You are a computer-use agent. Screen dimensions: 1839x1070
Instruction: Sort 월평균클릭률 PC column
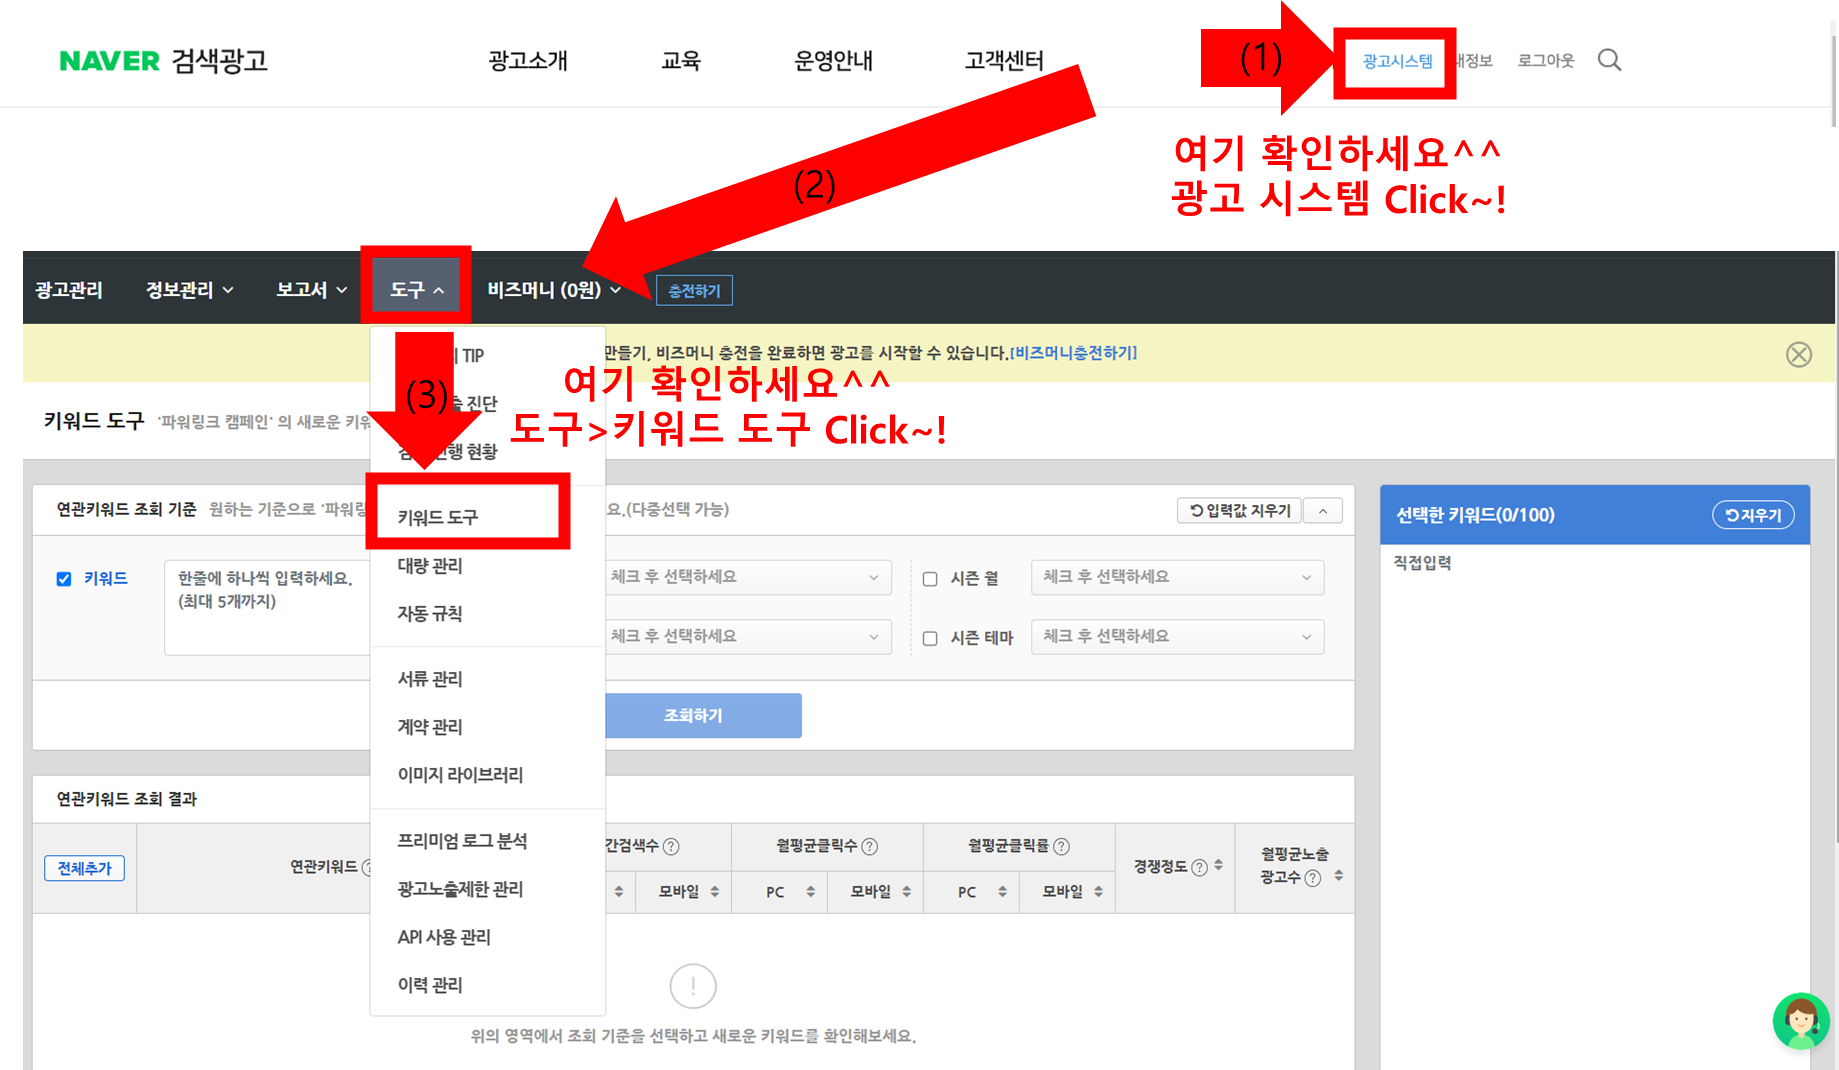[x=1002, y=891]
